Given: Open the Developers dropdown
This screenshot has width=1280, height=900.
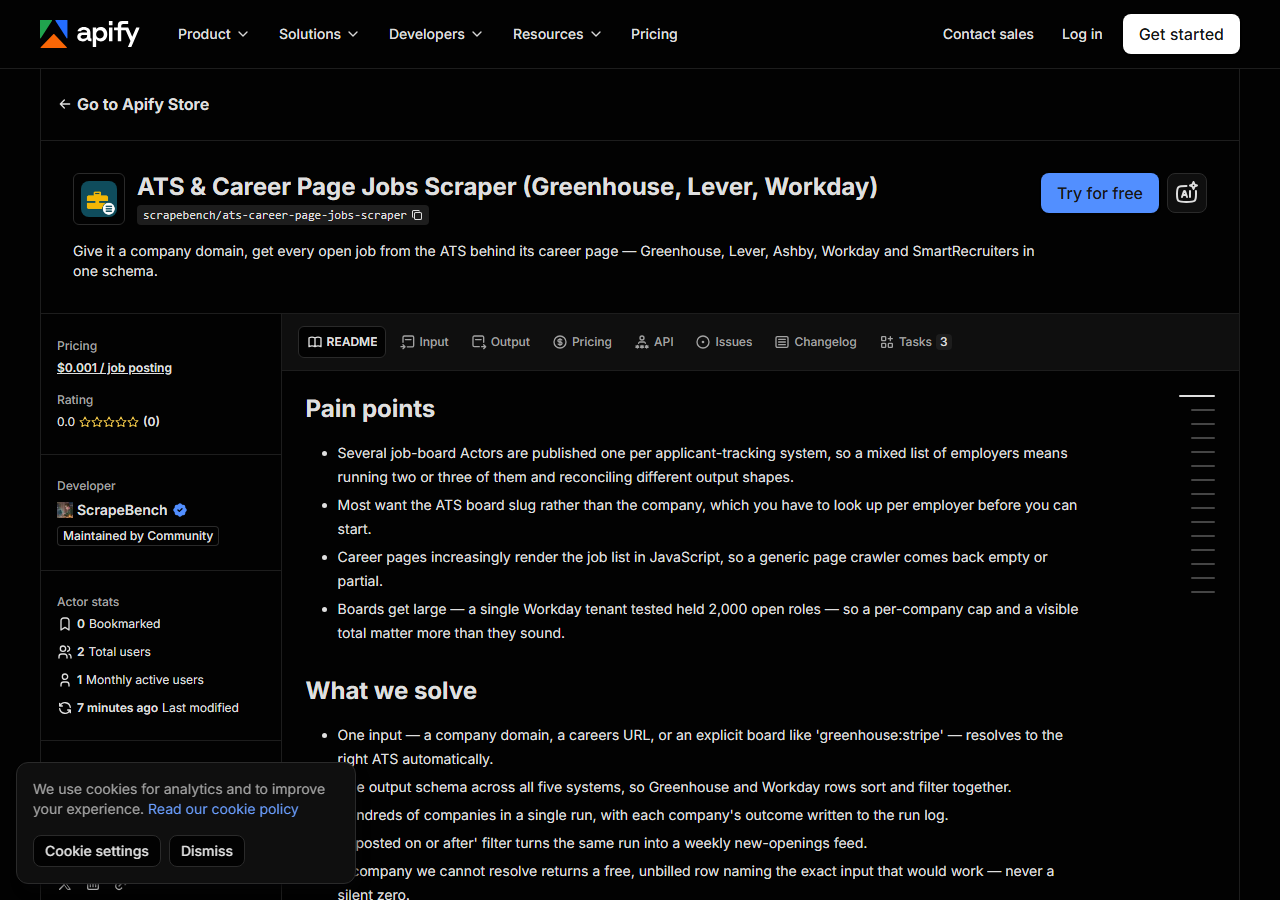Looking at the screenshot, I should tap(436, 34).
